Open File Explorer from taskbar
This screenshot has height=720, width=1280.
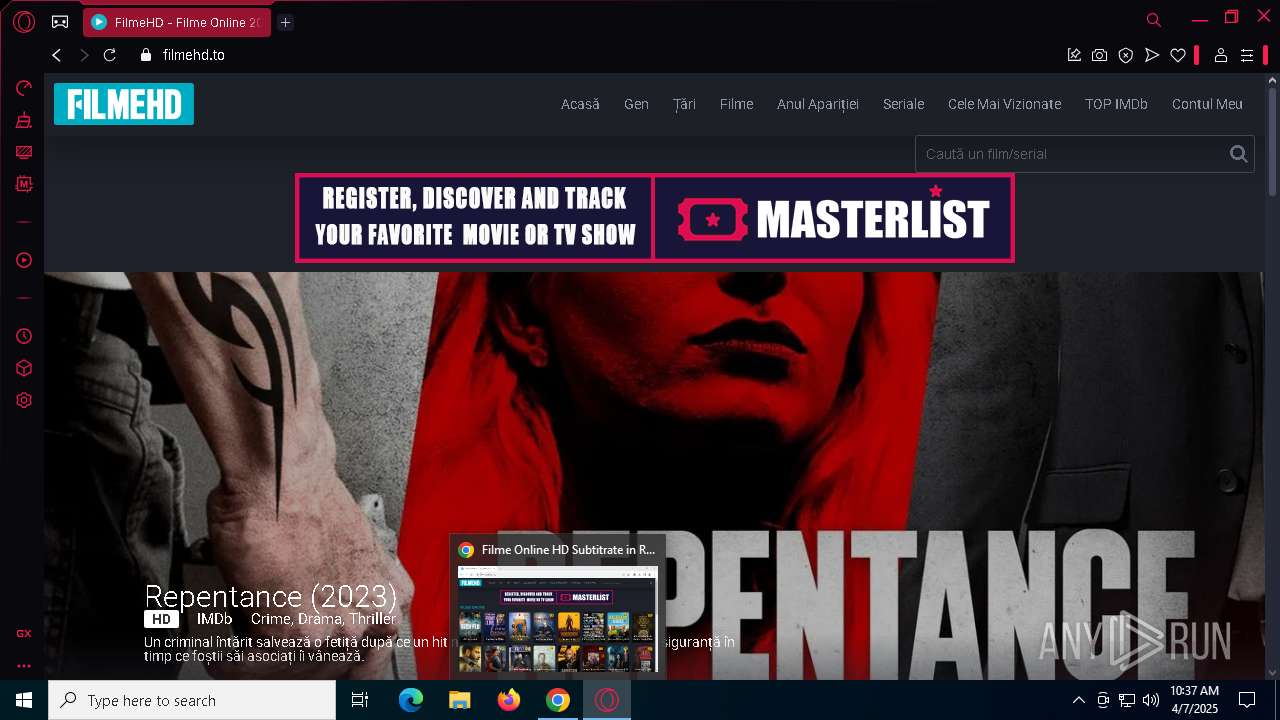[x=460, y=700]
